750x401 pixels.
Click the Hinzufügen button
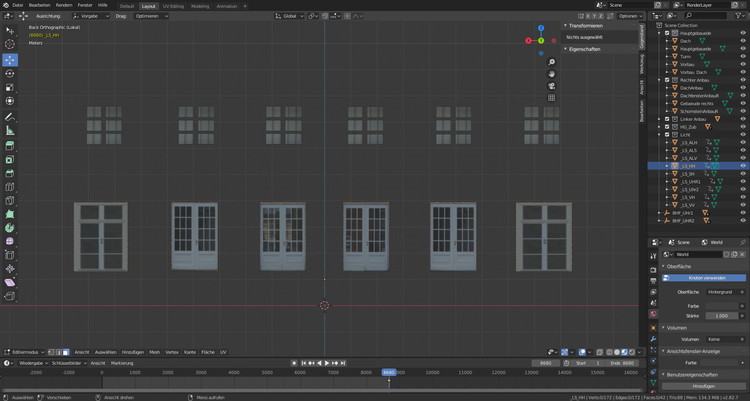coord(704,385)
